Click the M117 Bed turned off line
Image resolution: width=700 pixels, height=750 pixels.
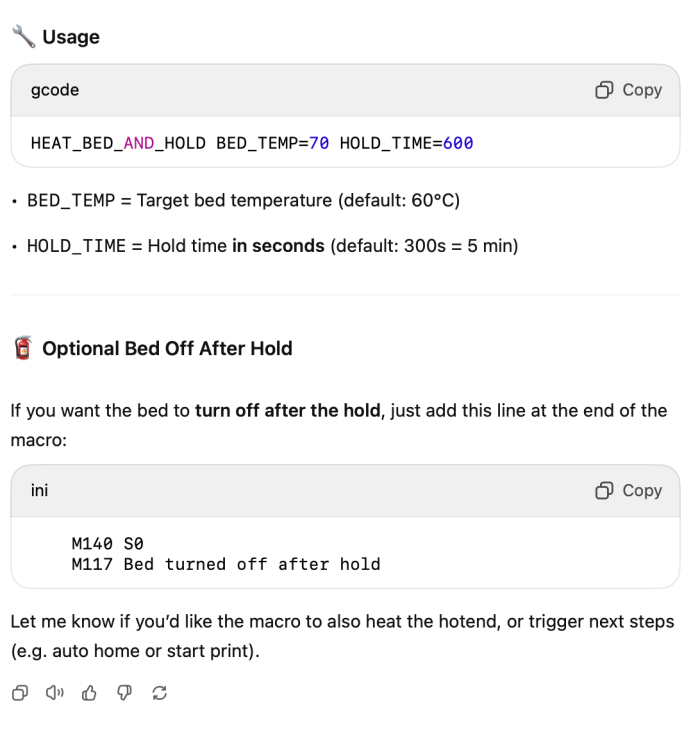point(226,564)
